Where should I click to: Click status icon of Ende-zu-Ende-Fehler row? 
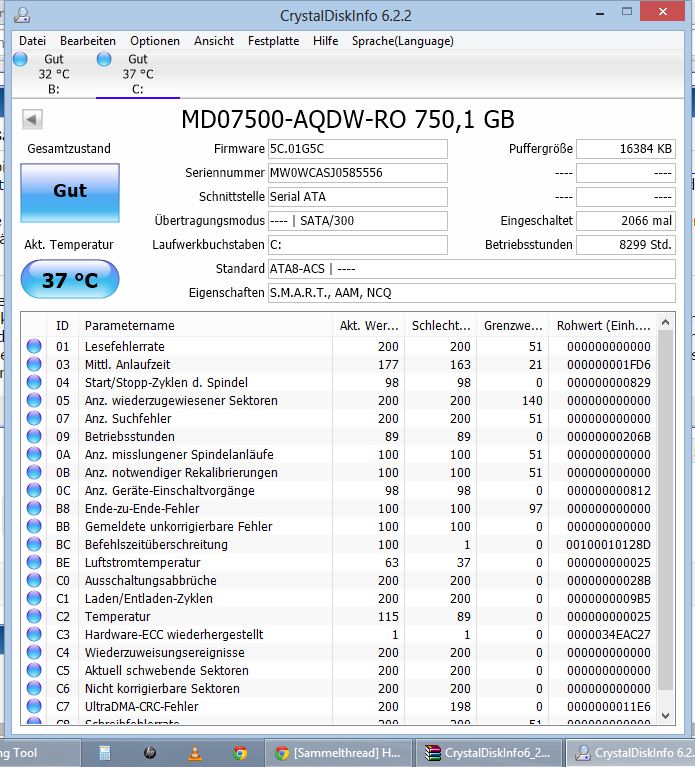(x=34, y=508)
